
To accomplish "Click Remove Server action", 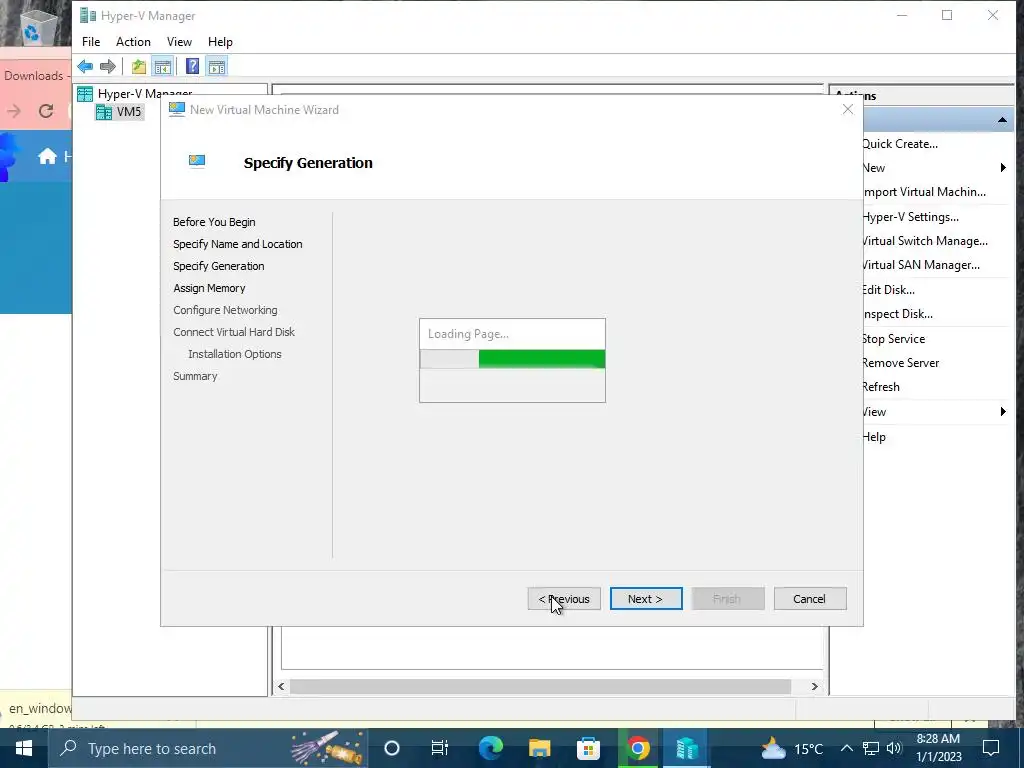I will click(x=901, y=363).
